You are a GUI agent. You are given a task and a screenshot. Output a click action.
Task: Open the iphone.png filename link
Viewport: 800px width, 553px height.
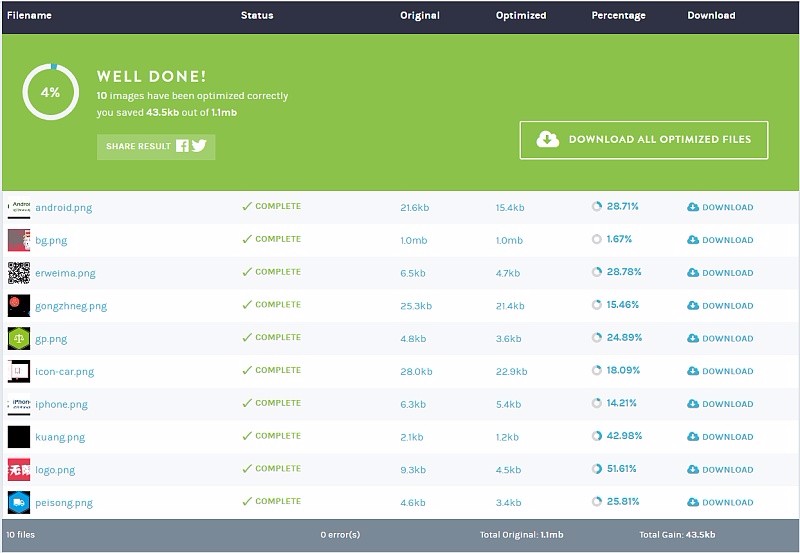coord(61,405)
